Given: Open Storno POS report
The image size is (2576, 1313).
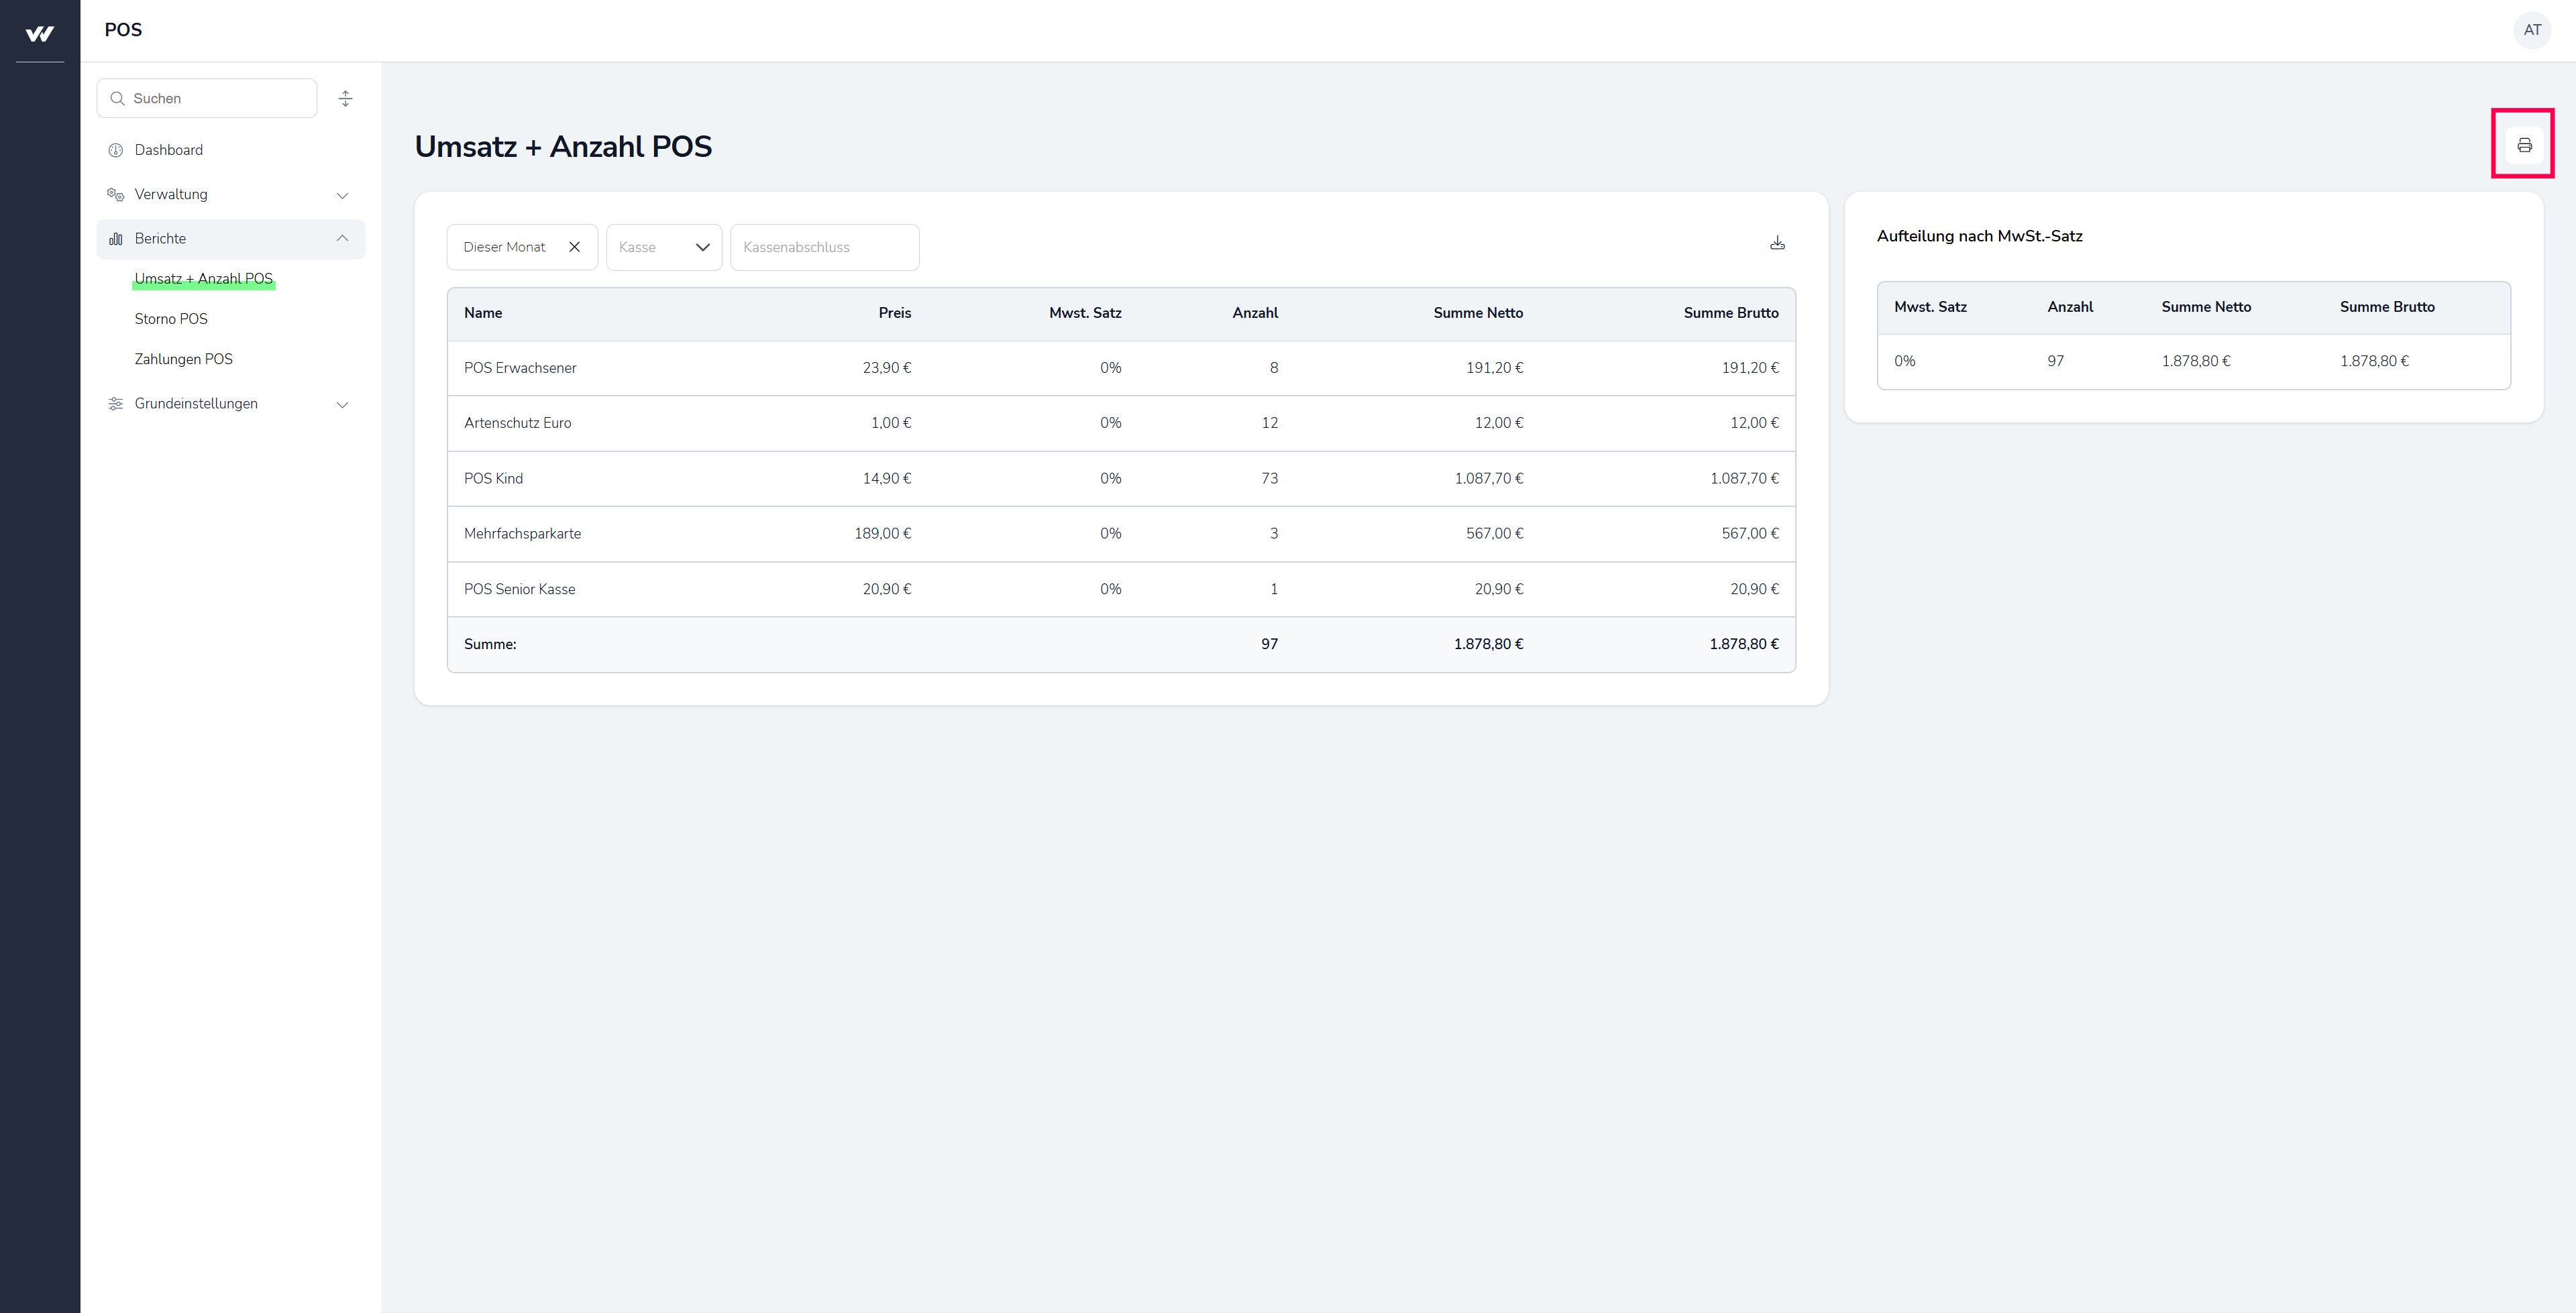Looking at the screenshot, I should pyautogui.click(x=171, y=319).
